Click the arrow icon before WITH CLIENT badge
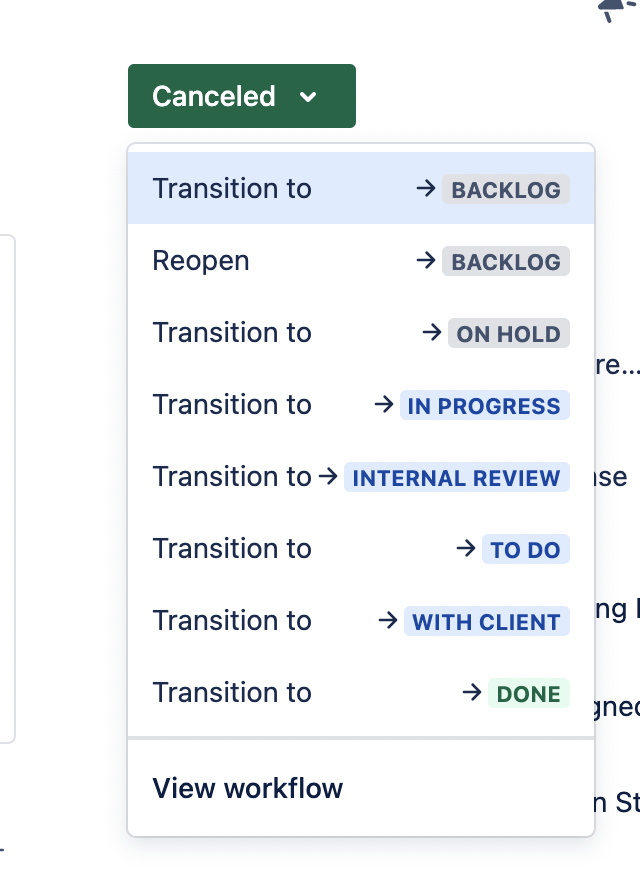Viewport: 640px width, 878px height. (387, 620)
